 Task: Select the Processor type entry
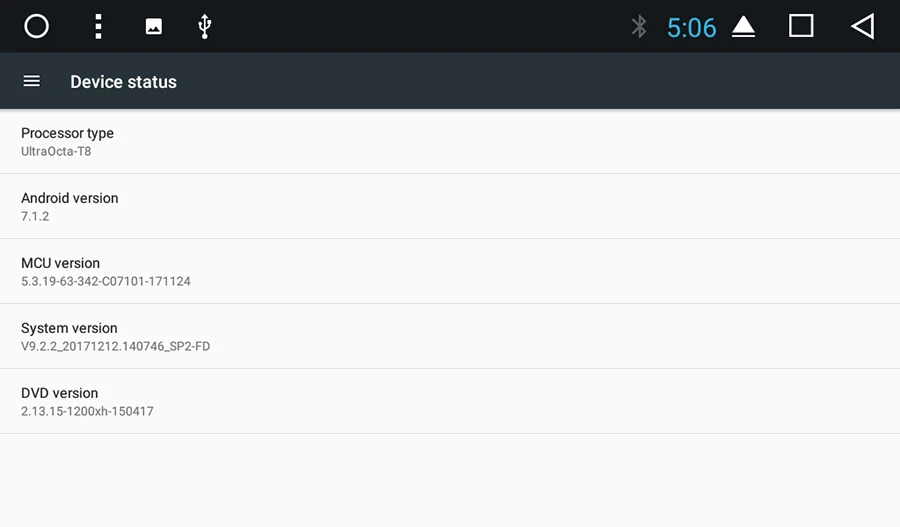tap(450, 141)
